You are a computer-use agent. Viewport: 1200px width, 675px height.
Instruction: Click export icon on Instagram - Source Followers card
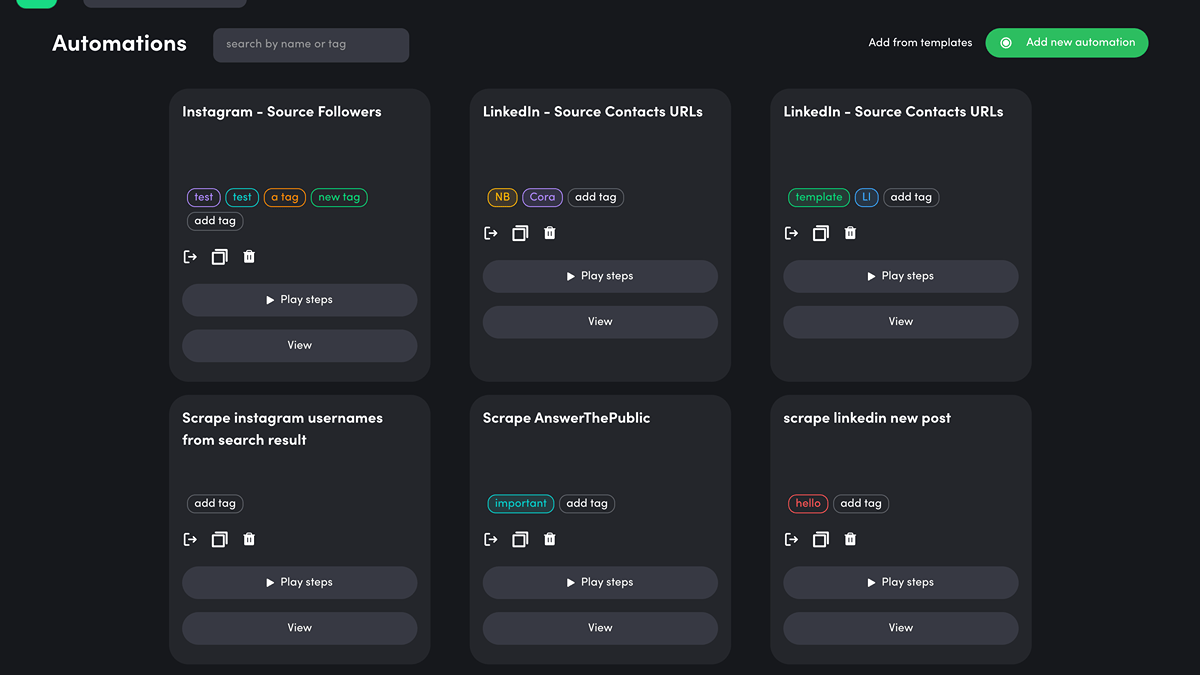tap(190, 257)
